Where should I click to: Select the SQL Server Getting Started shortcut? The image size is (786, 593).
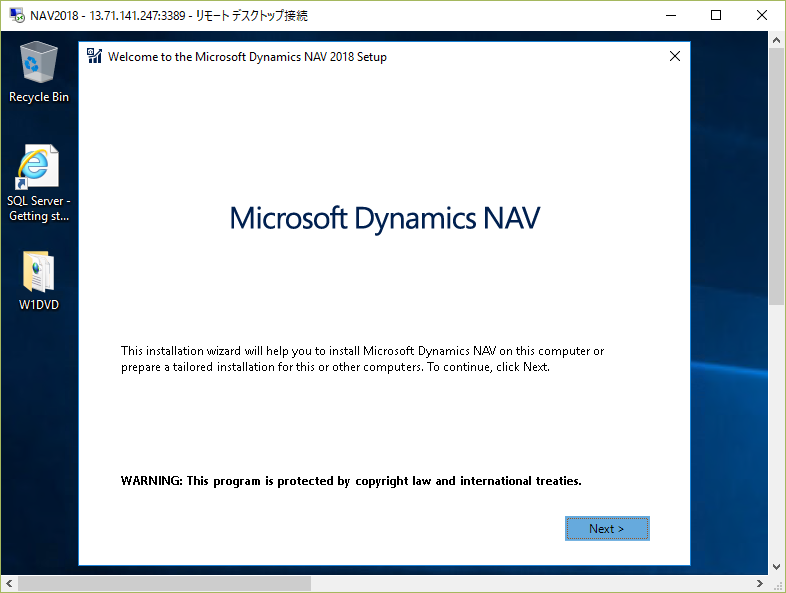[x=39, y=183]
